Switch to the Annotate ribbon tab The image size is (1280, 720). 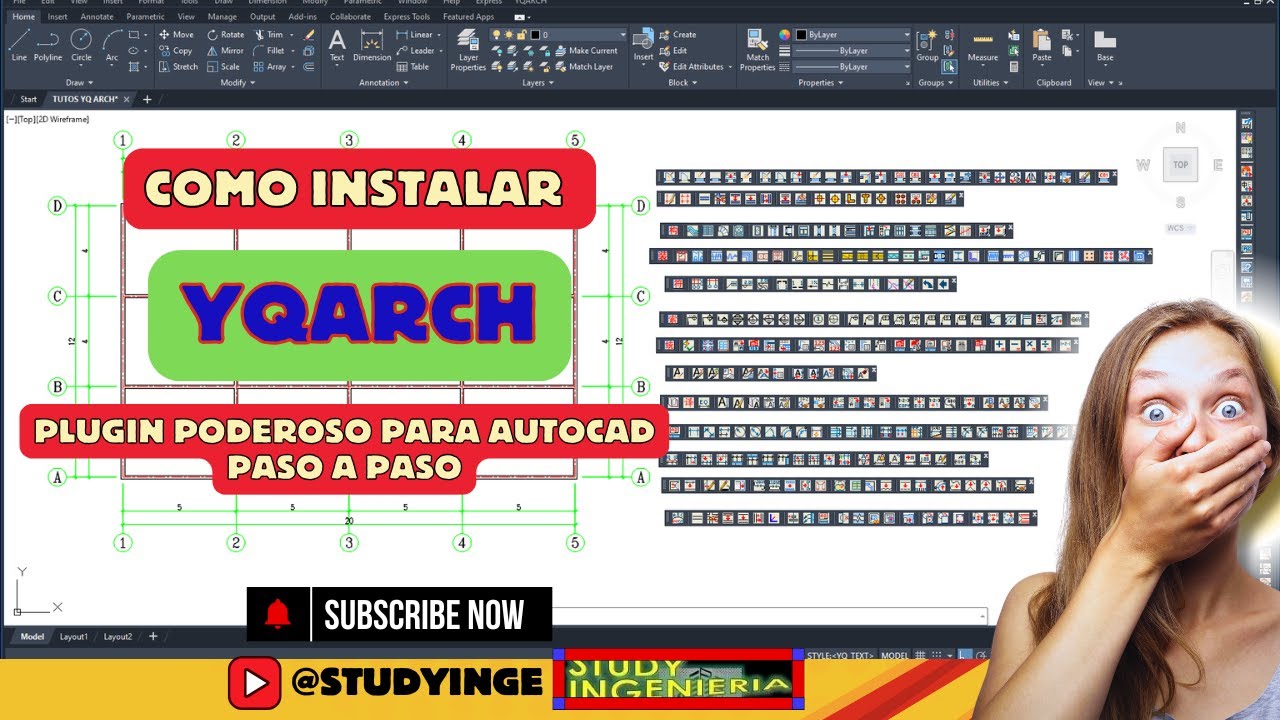(97, 17)
